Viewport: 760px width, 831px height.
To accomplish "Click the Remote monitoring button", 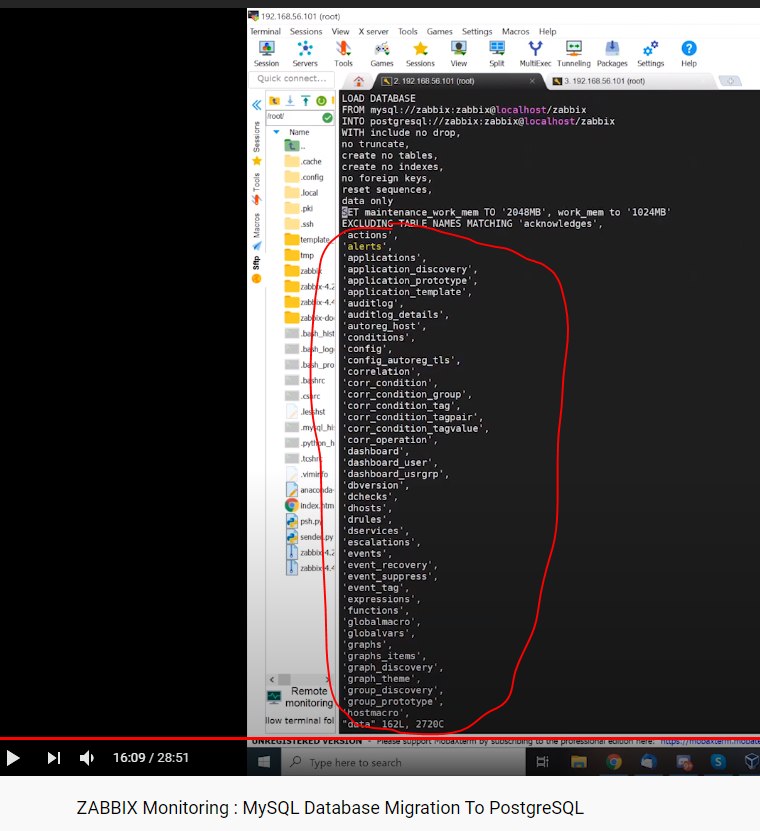I will [301, 697].
